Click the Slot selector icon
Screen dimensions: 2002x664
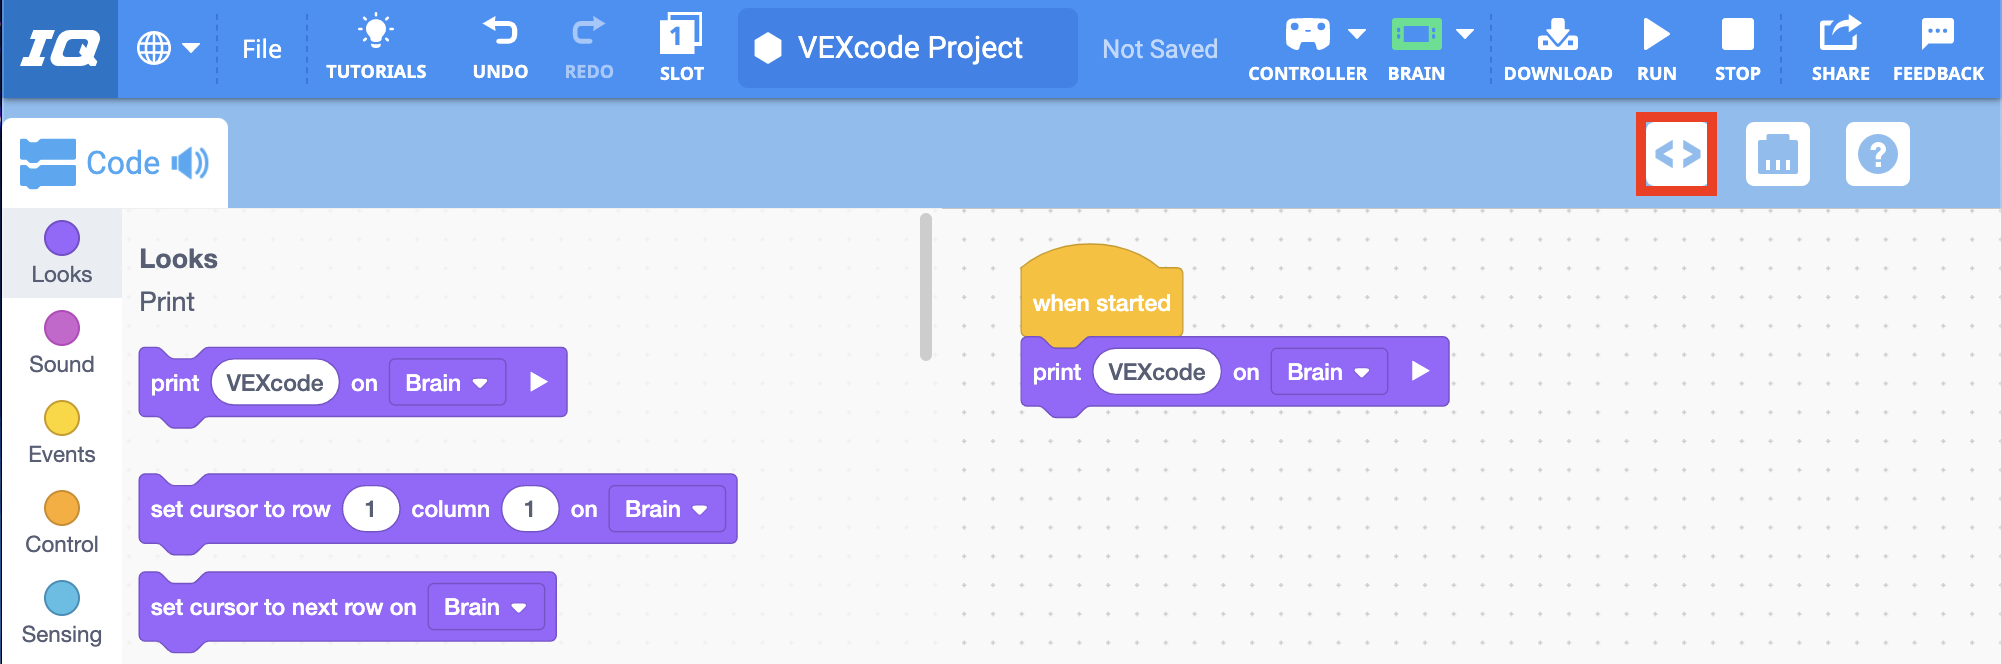(681, 45)
